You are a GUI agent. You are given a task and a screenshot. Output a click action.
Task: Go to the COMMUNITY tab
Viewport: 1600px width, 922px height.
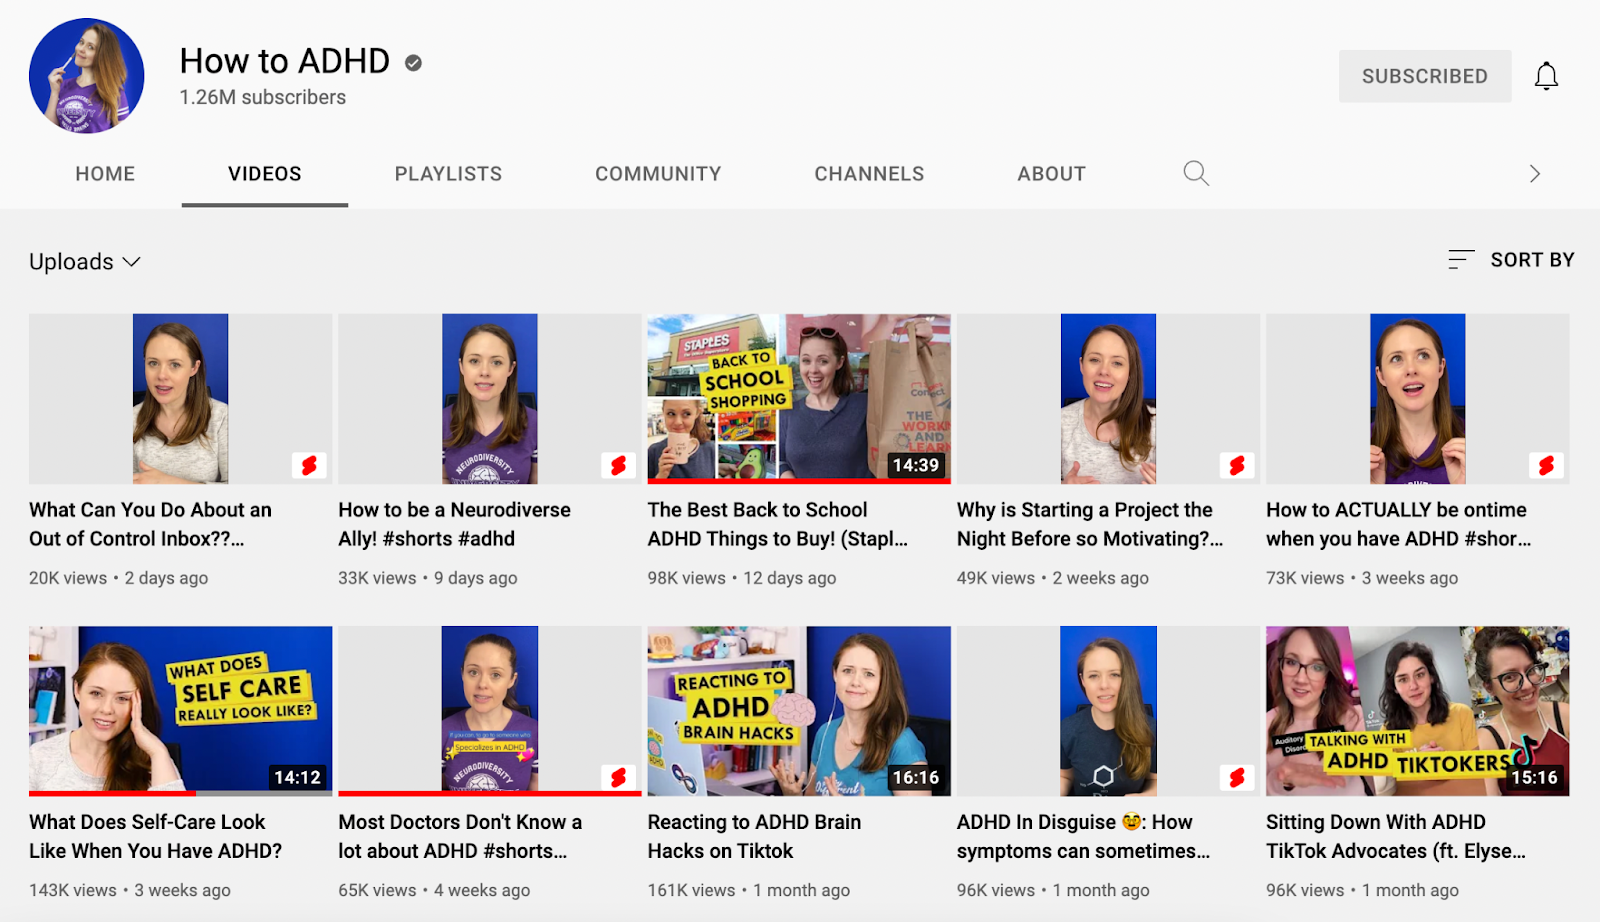[x=658, y=174]
